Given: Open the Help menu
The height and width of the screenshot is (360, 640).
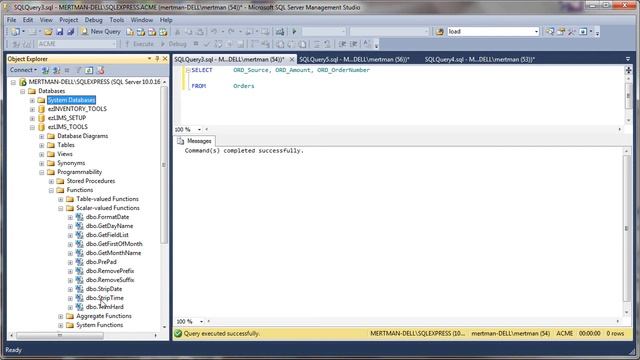Looking at the screenshot, I should [166, 20].
